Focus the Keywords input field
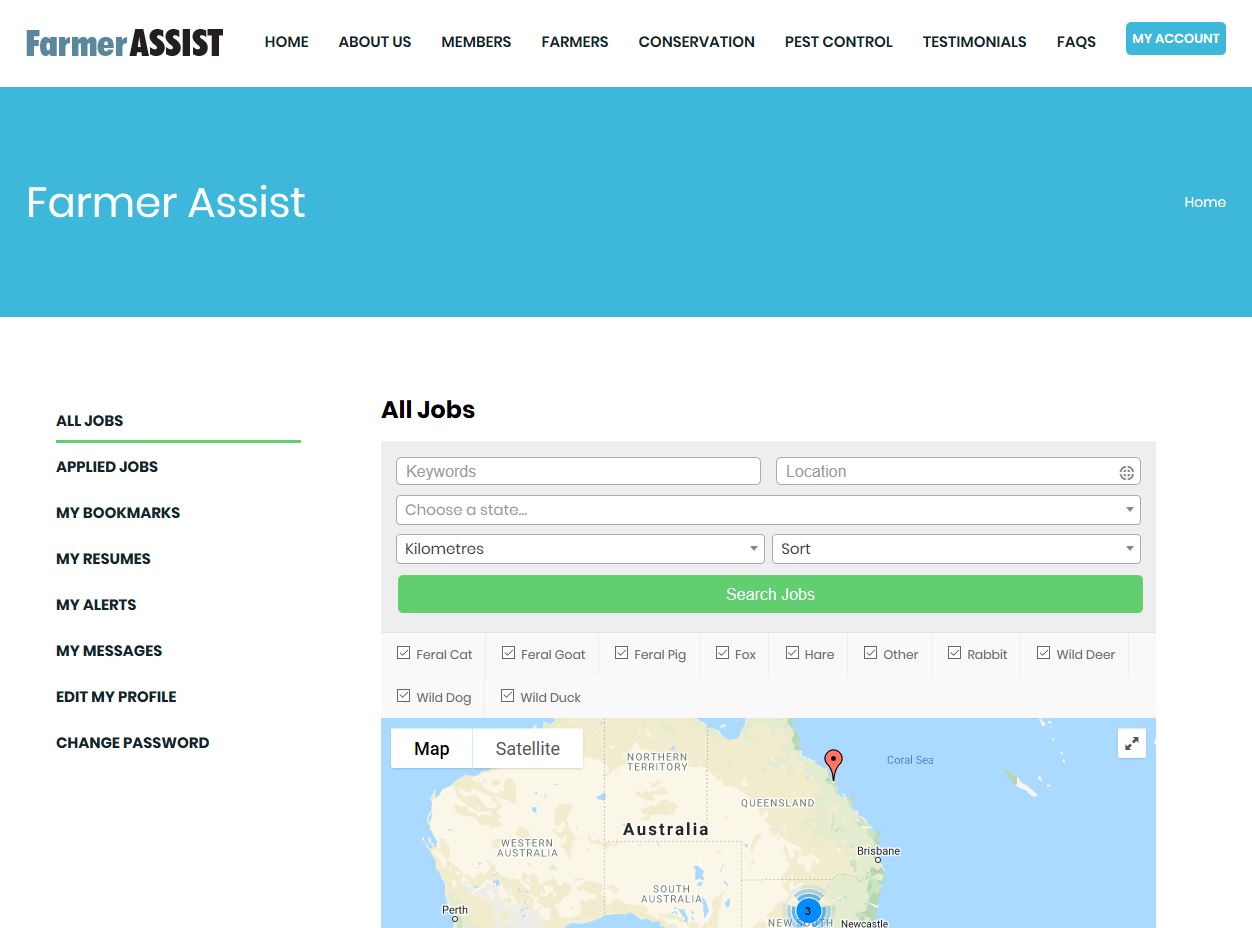Screen dimensions: 1252x928 [x=578, y=472]
